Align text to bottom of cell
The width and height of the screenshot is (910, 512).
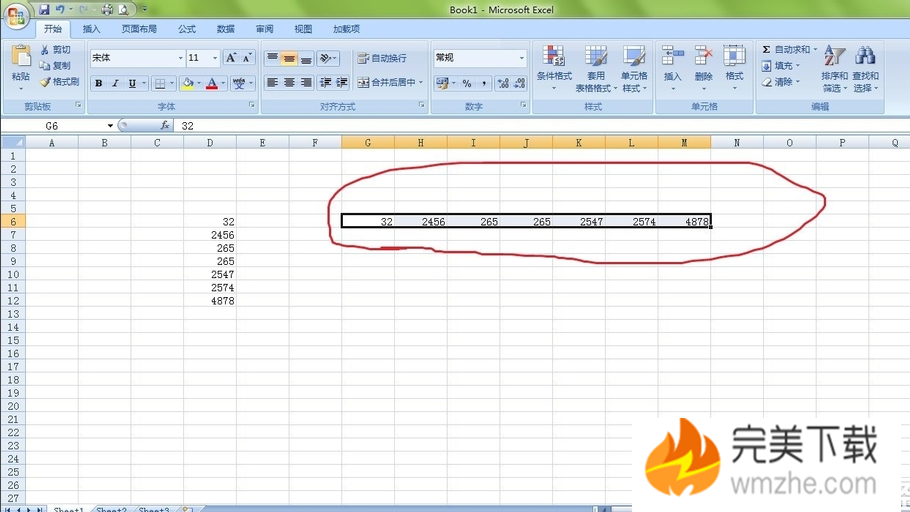click(x=306, y=58)
